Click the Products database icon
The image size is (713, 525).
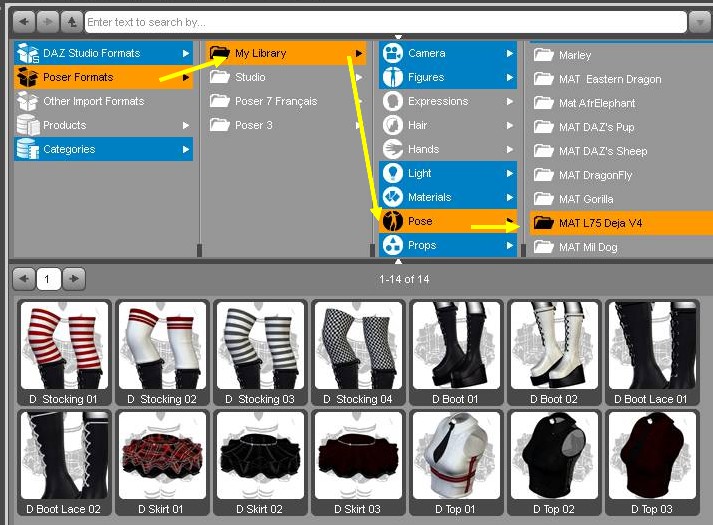[x=27, y=125]
